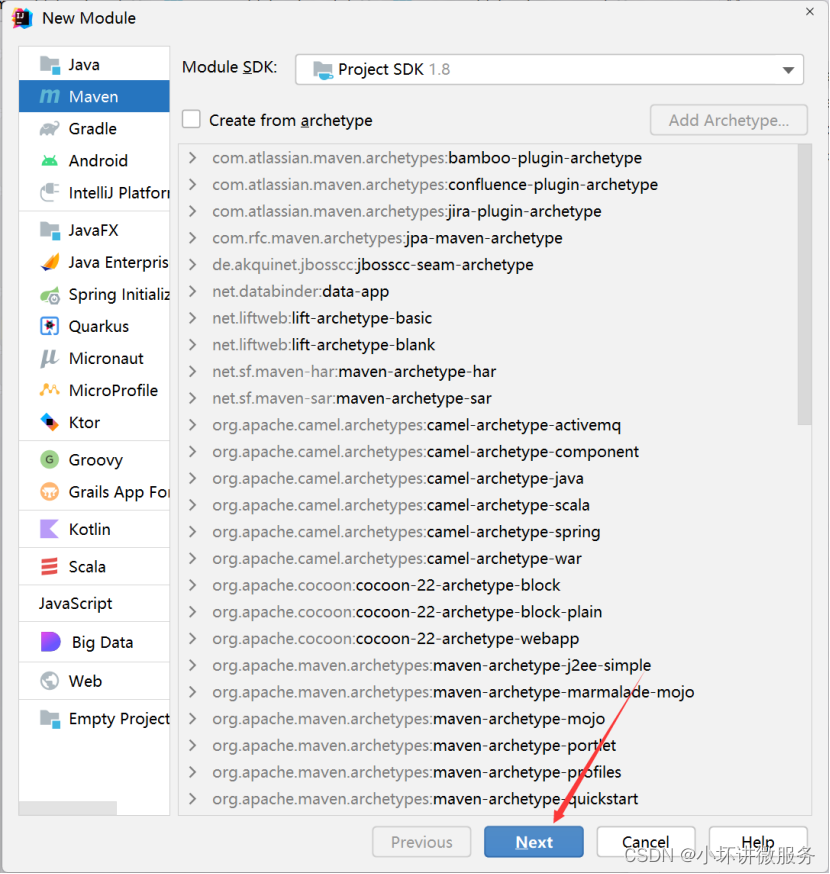Select maven-archetype-har row

pos(488,372)
